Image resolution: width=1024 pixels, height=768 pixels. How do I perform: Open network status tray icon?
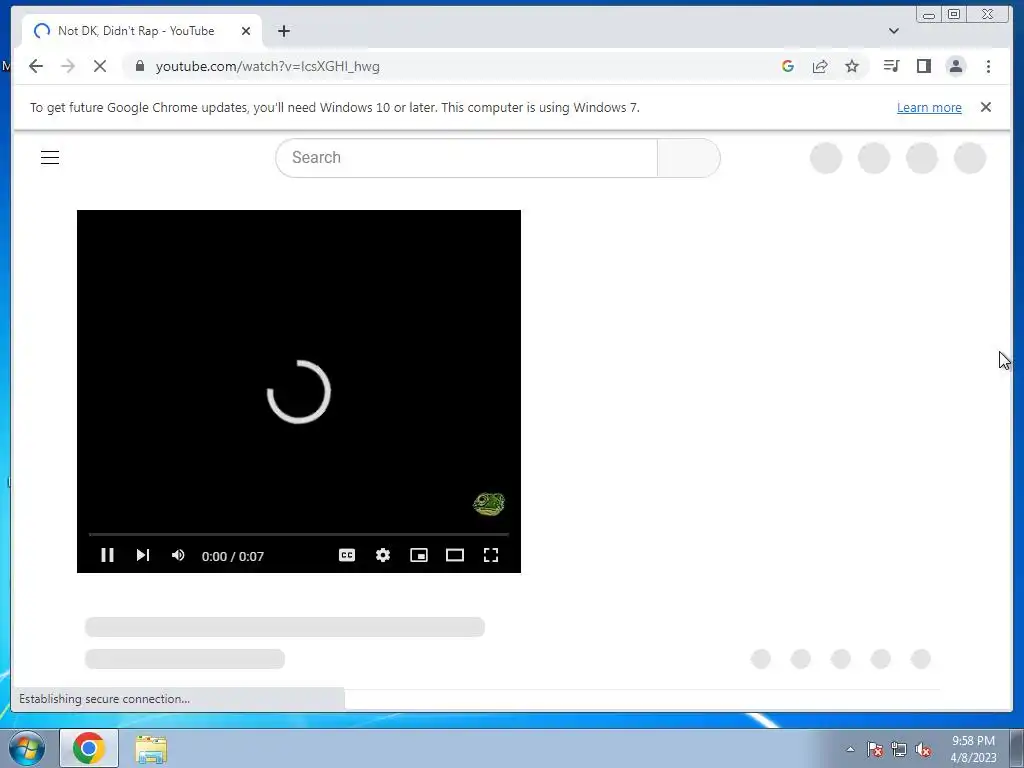coord(899,749)
